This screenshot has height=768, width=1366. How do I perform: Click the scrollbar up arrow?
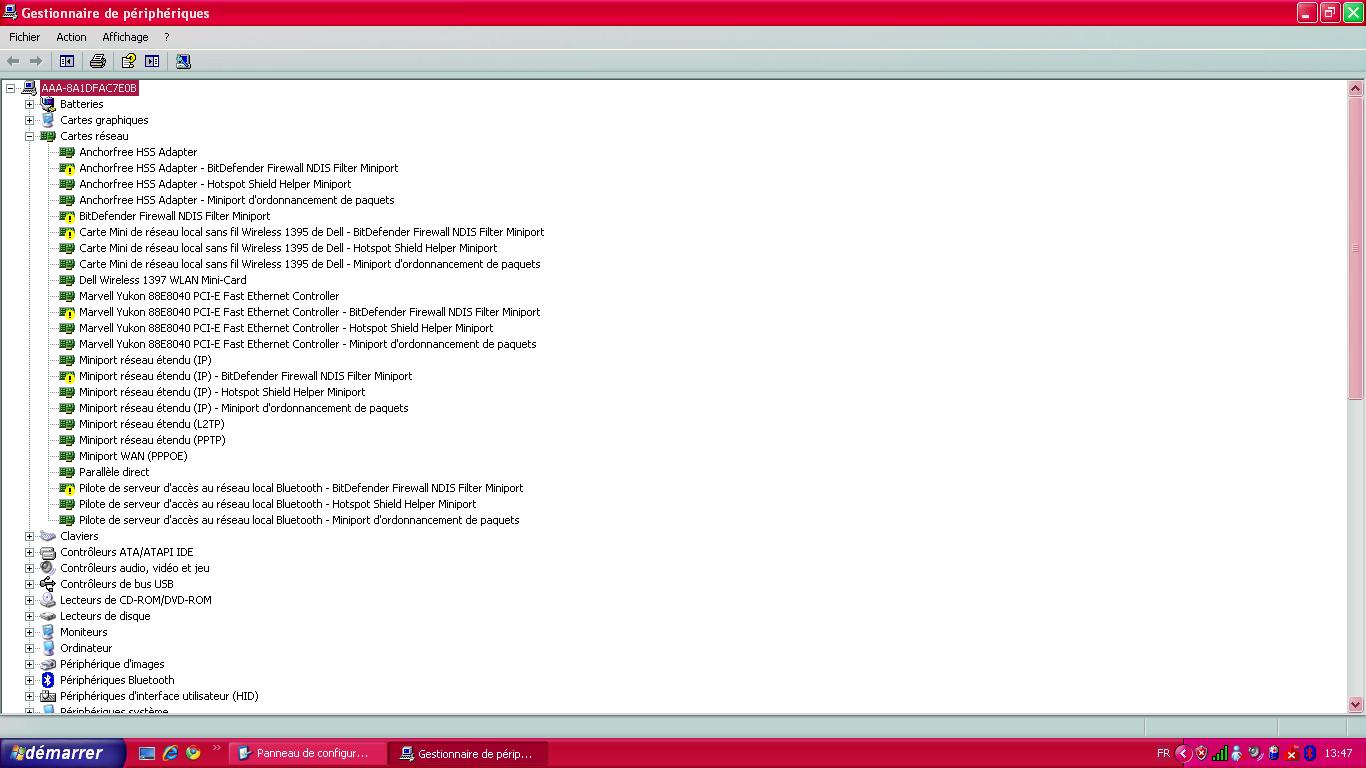tap(1356, 89)
